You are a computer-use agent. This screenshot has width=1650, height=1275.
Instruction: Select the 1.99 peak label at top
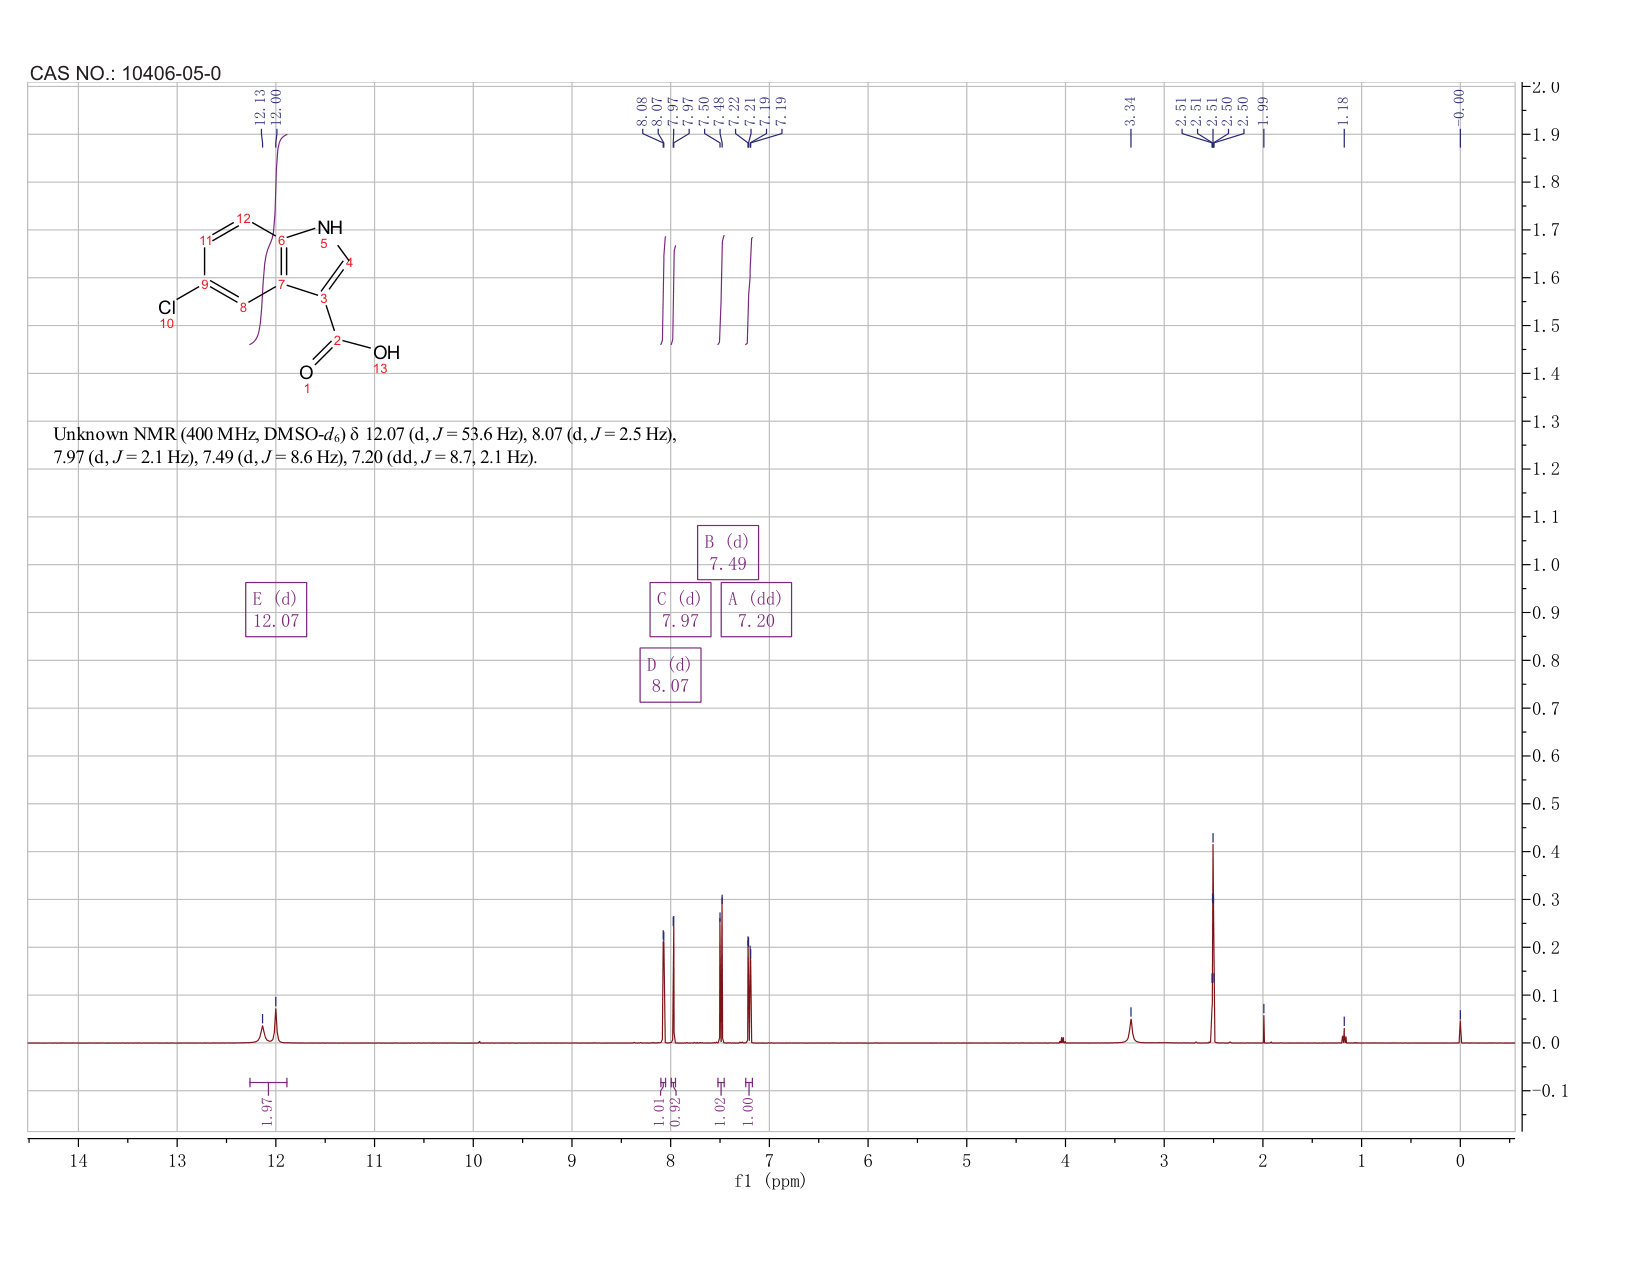[1263, 111]
